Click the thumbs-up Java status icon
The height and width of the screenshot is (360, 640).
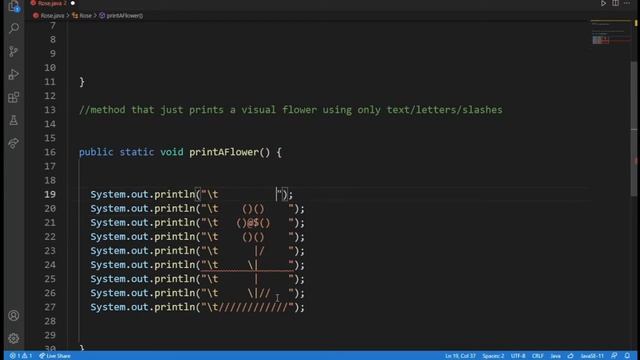pyautogui.click(x=571, y=356)
